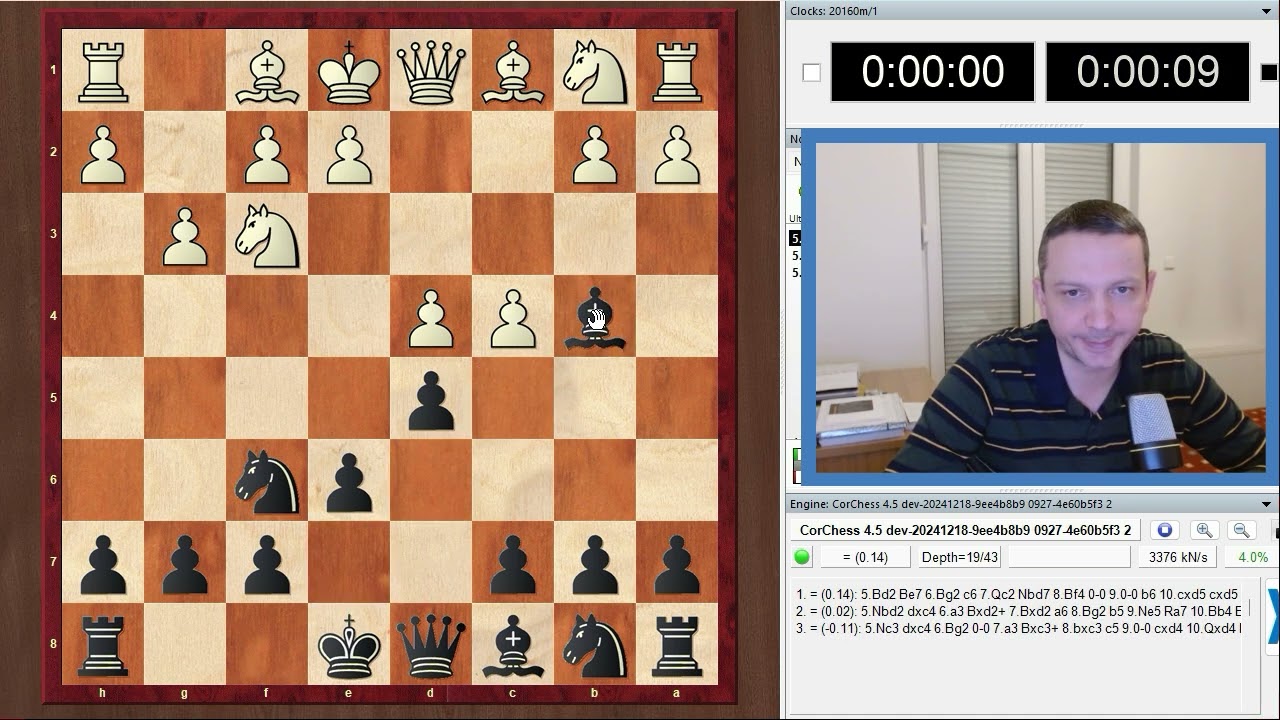Select the black bishop on c8
1280x720 pixels.
click(x=513, y=645)
